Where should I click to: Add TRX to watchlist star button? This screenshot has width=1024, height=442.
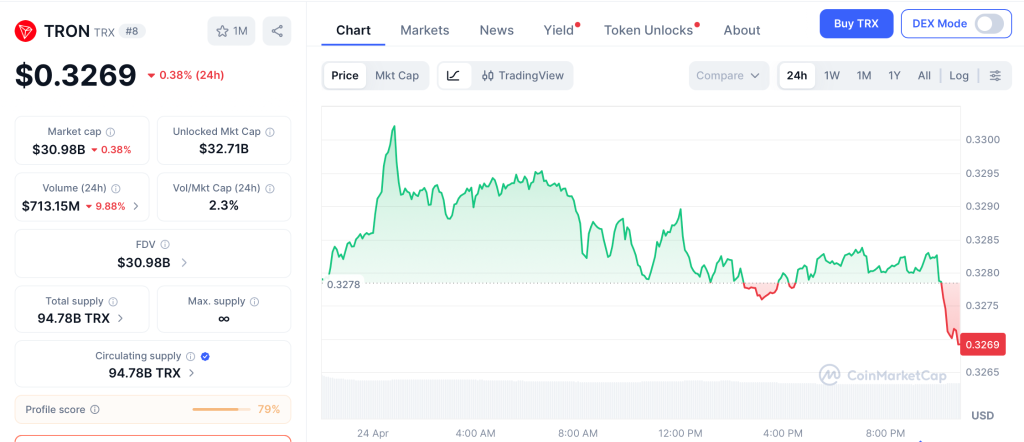(x=231, y=31)
